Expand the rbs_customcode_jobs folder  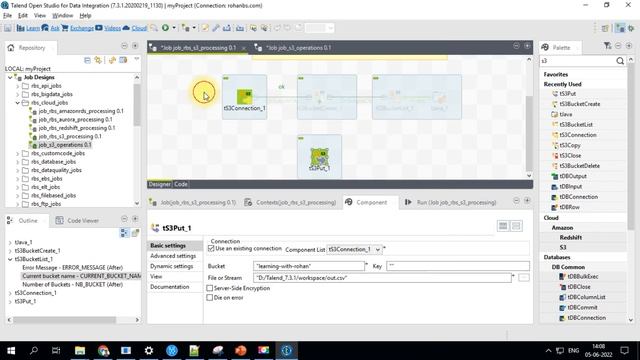(18, 153)
